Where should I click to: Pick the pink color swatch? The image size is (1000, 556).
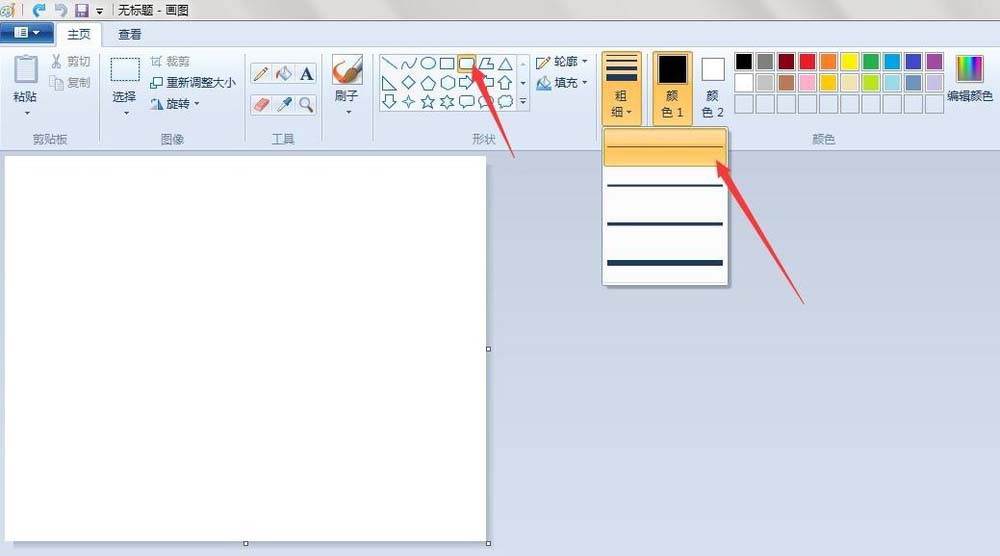[x=807, y=82]
